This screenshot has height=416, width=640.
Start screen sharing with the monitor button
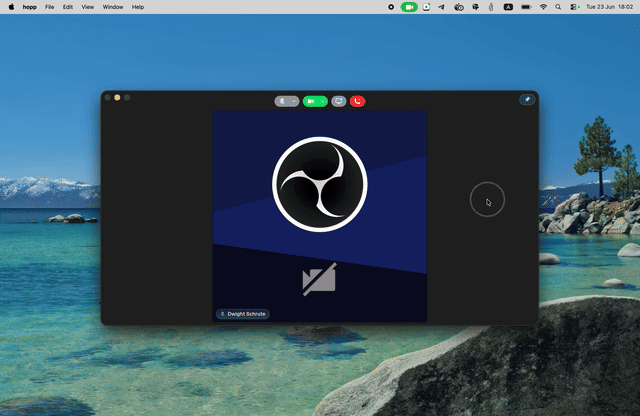point(339,101)
